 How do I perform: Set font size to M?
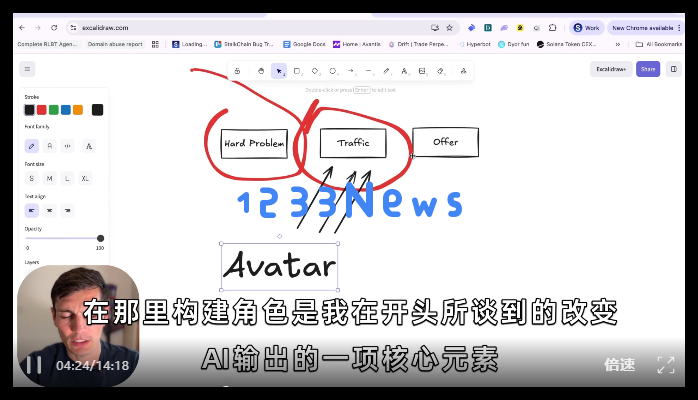pyautogui.click(x=49, y=178)
